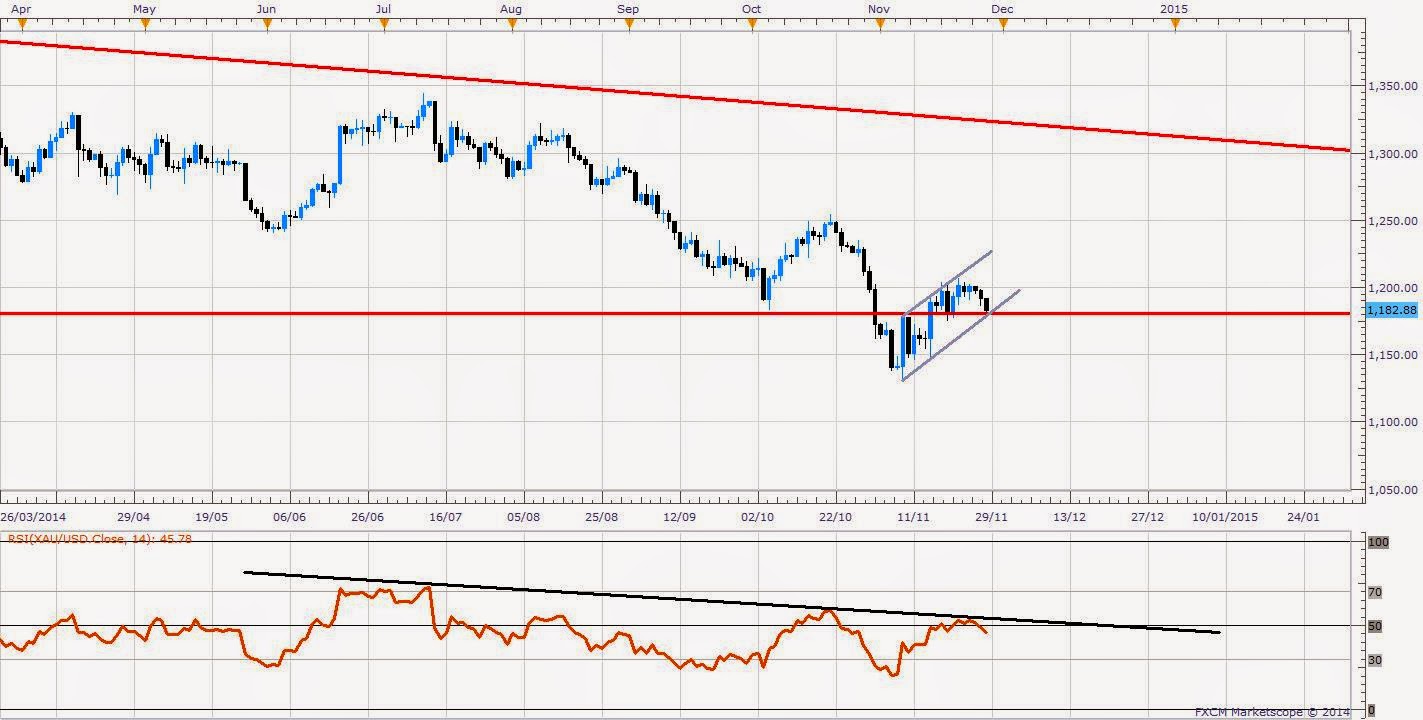Click the orange marker under Sep
This screenshot has height=720, width=1423.
[628, 26]
